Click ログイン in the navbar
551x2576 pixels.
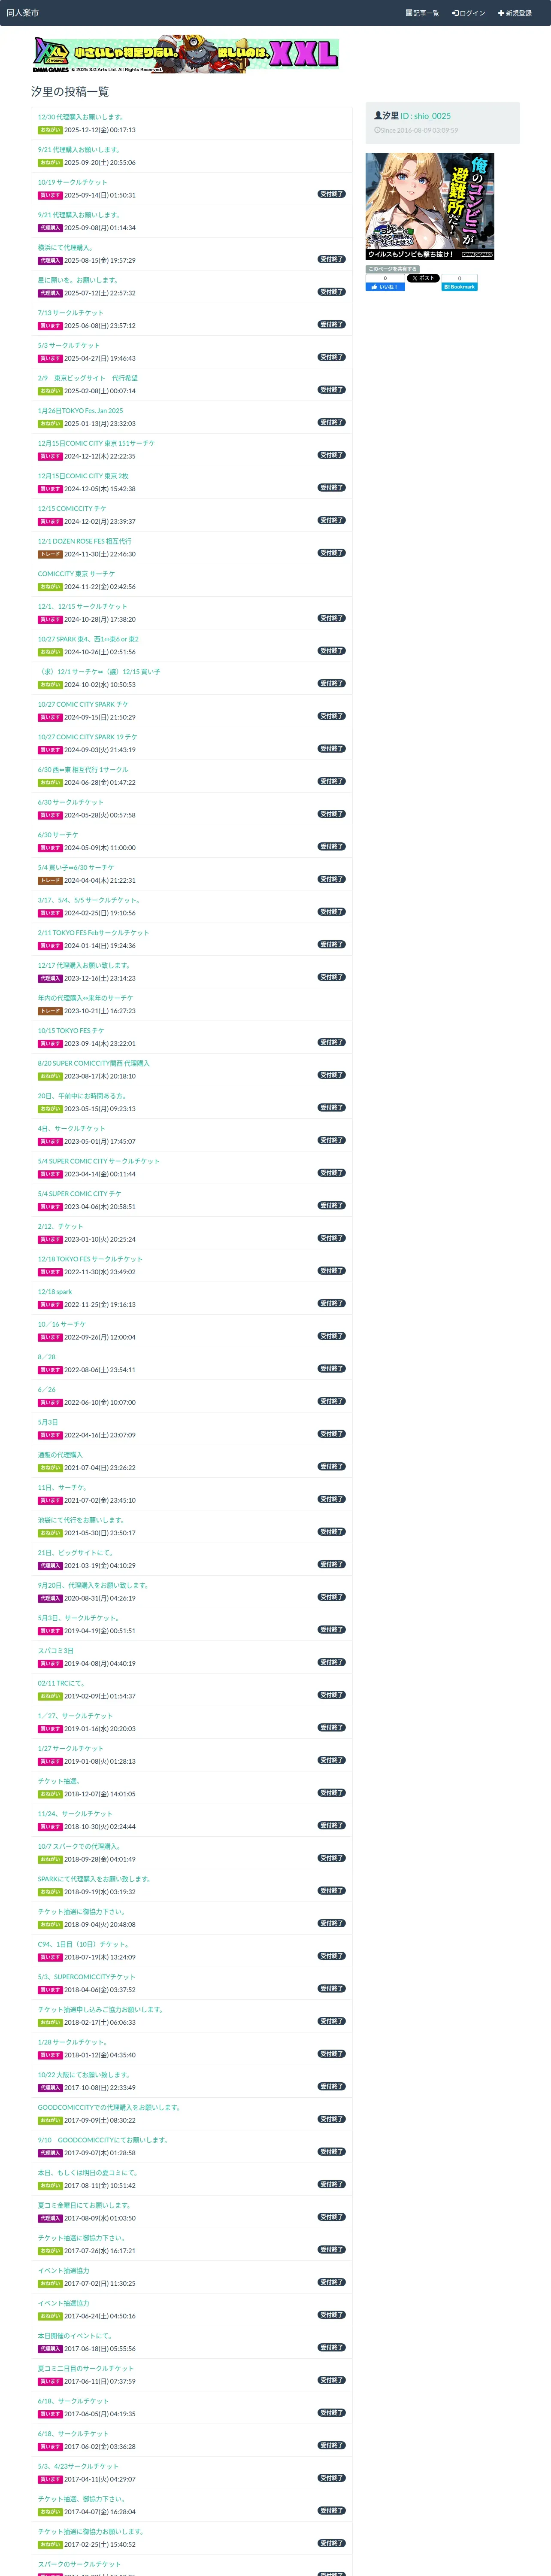pos(468,13)
